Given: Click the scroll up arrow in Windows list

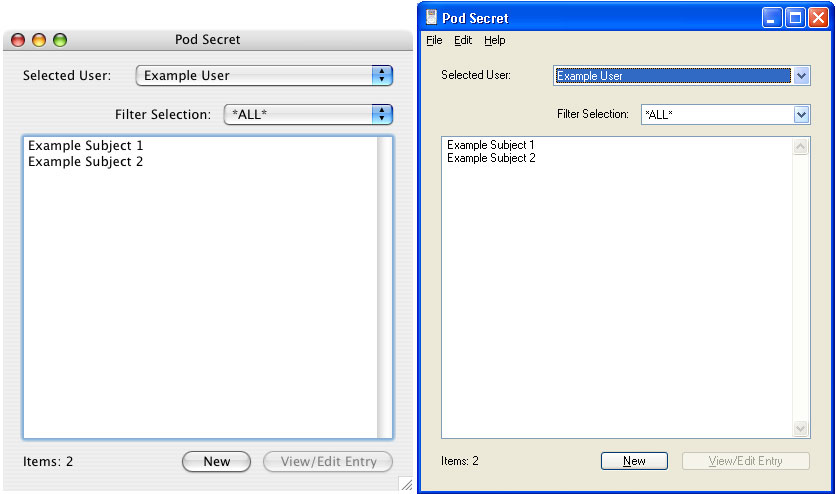Looking at the screenshot, I should click(800, 147).
